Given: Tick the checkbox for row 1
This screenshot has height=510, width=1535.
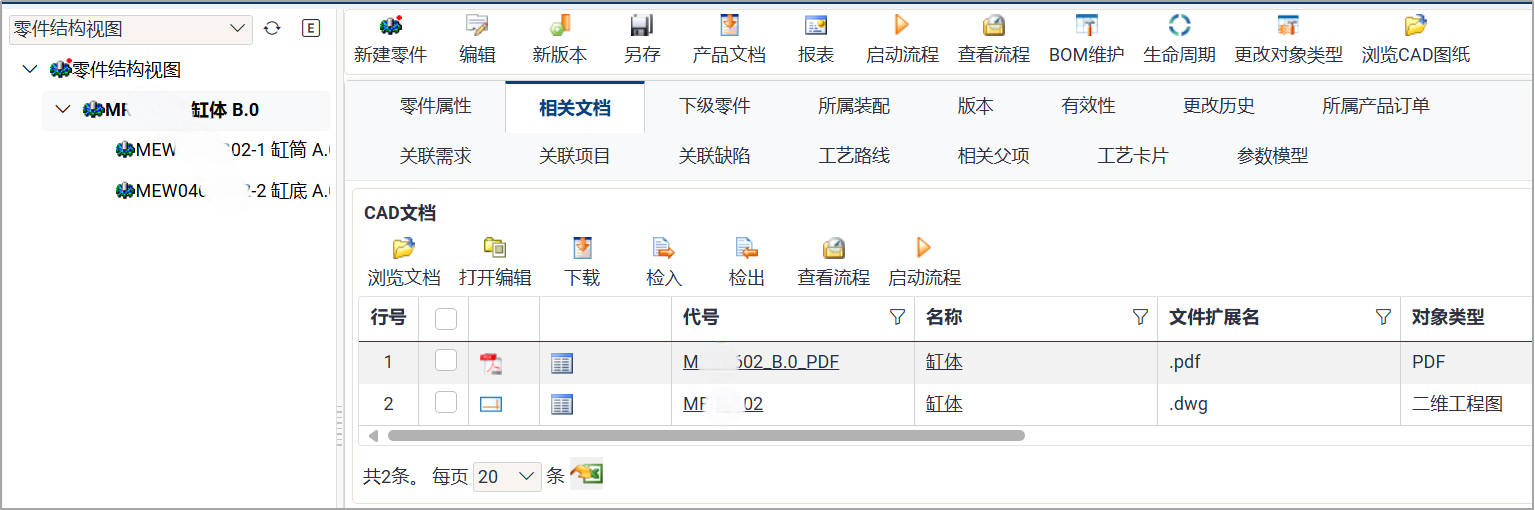Looking at the screenshot, I should coord(446,361).
